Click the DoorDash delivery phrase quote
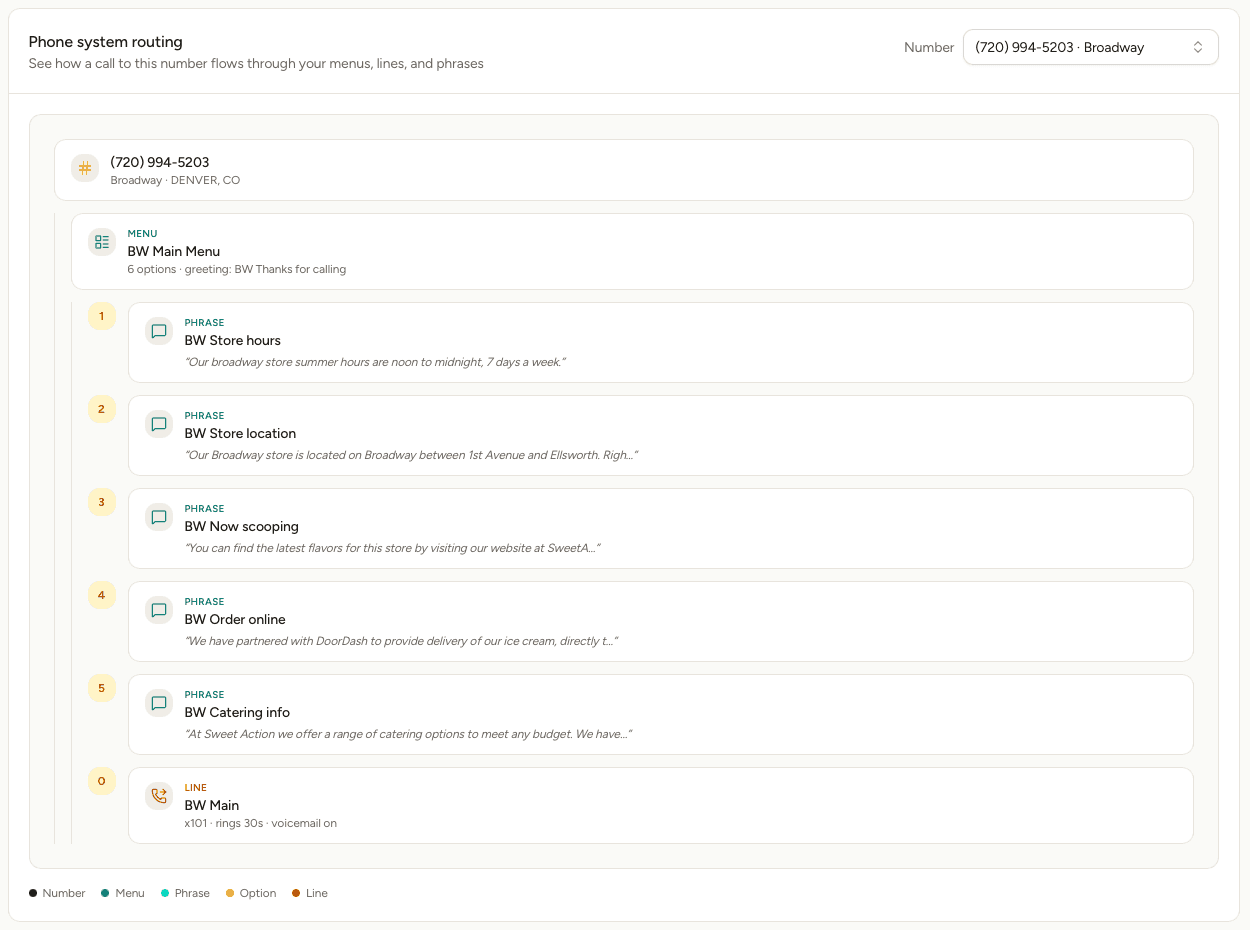The height and width of the screenshot is (930, 1250). click(x=401, y=641)
